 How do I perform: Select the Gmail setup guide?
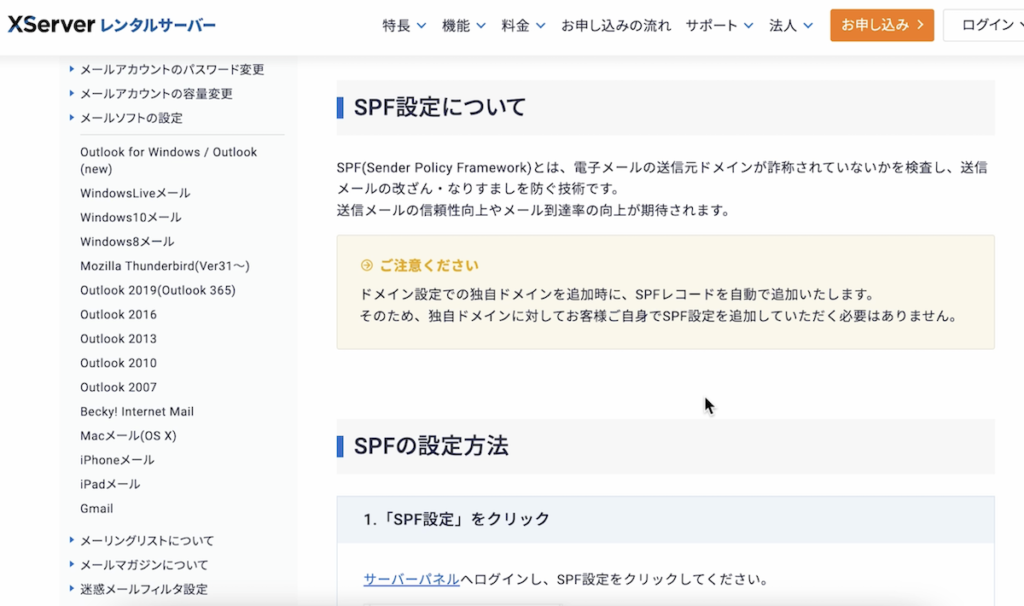click(96, 508)
